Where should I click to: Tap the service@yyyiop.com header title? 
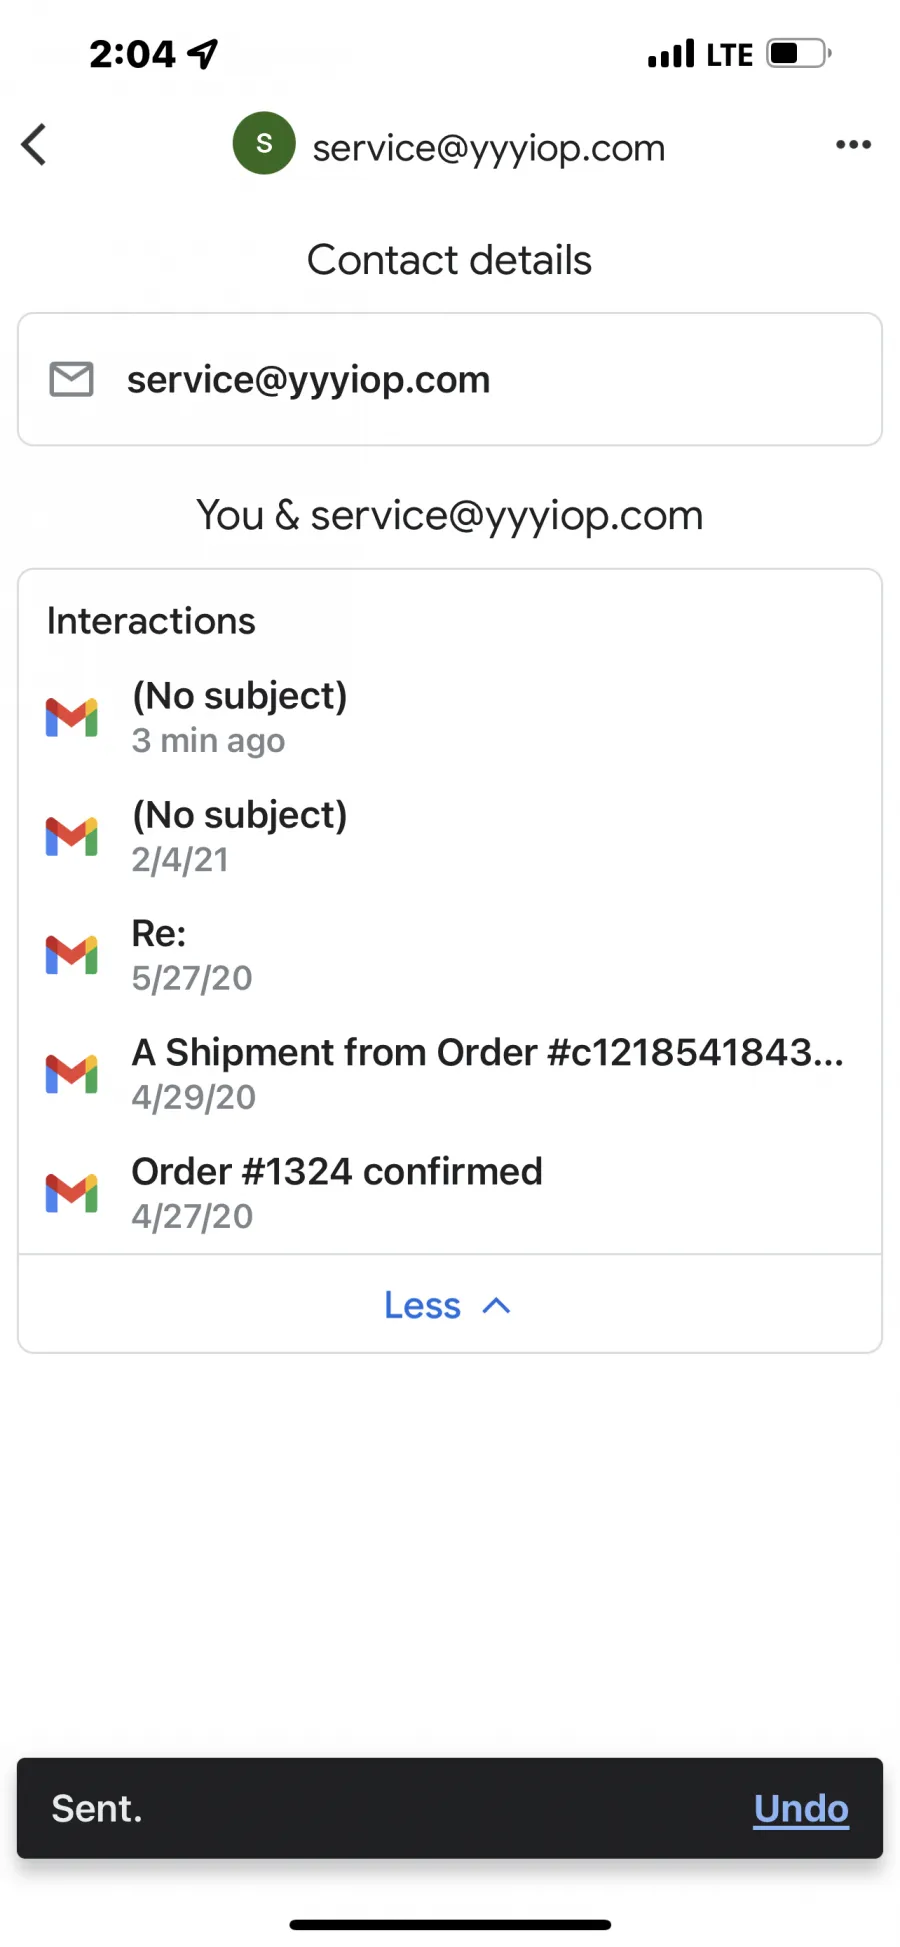click(489, 148)
